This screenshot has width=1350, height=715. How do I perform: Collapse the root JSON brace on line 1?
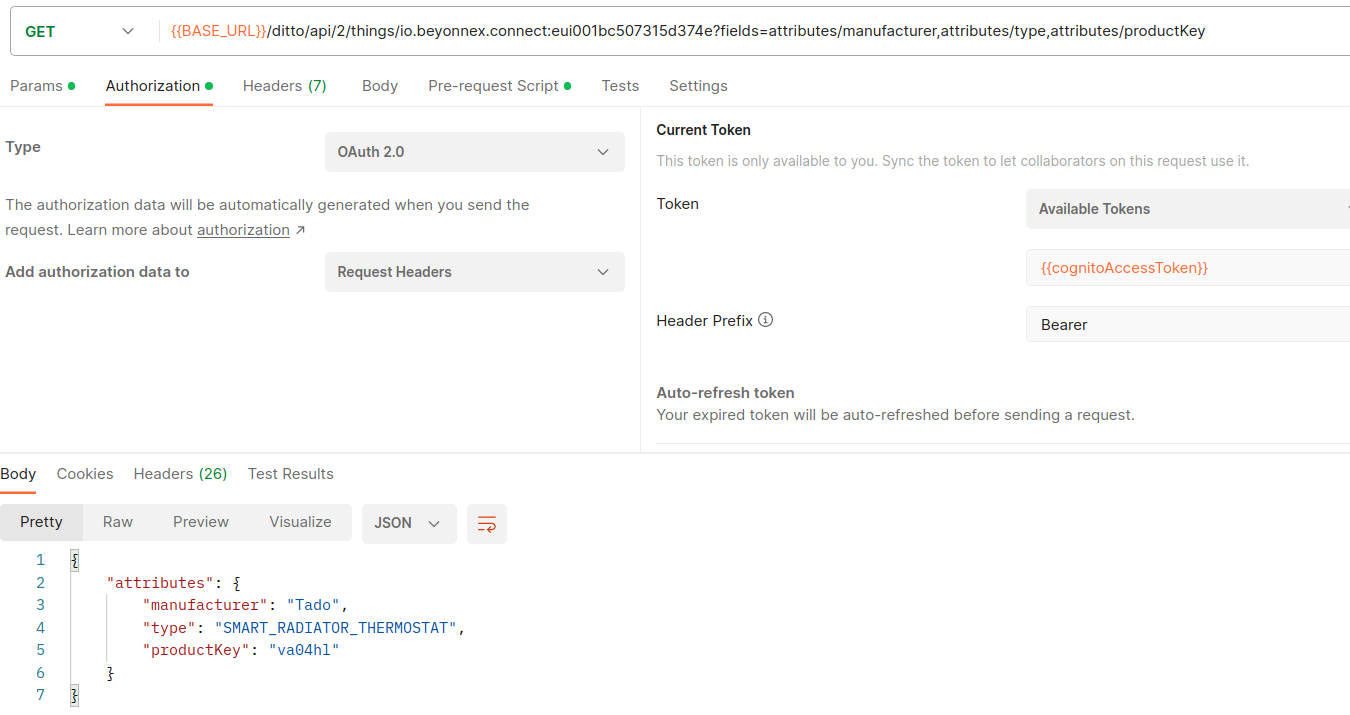pos(74,559)
